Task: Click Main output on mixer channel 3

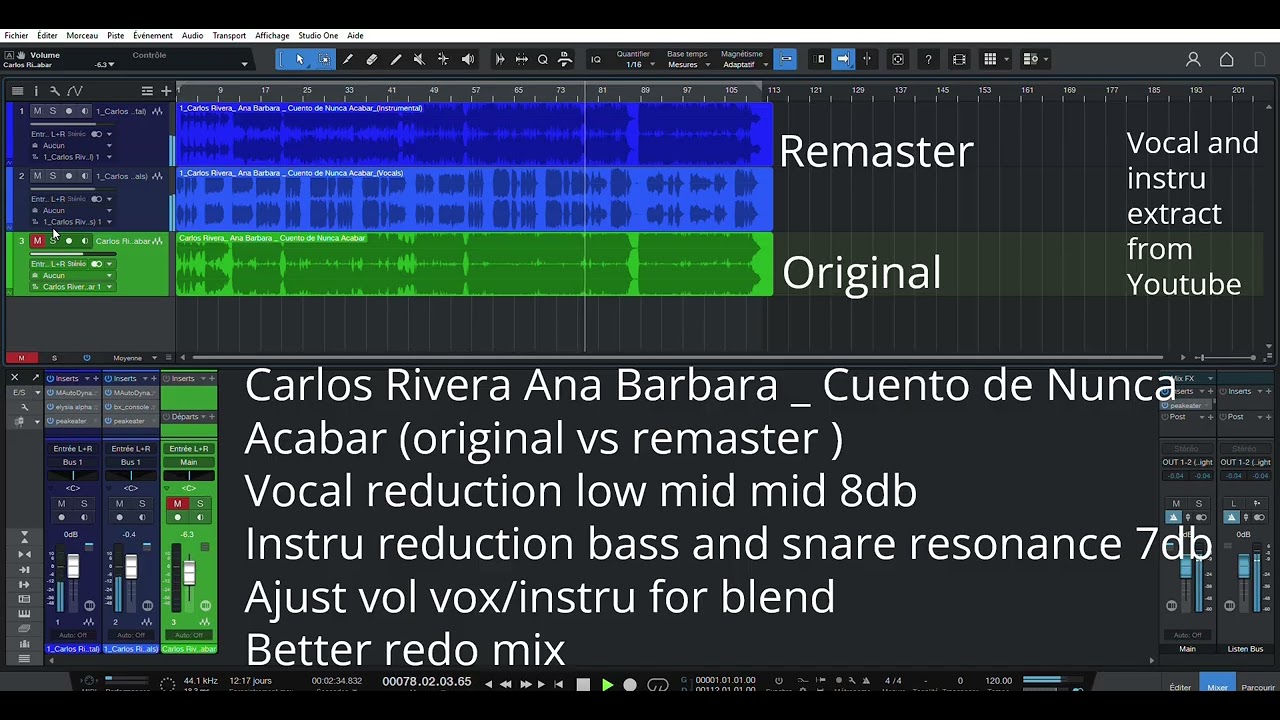Action: 189,463
